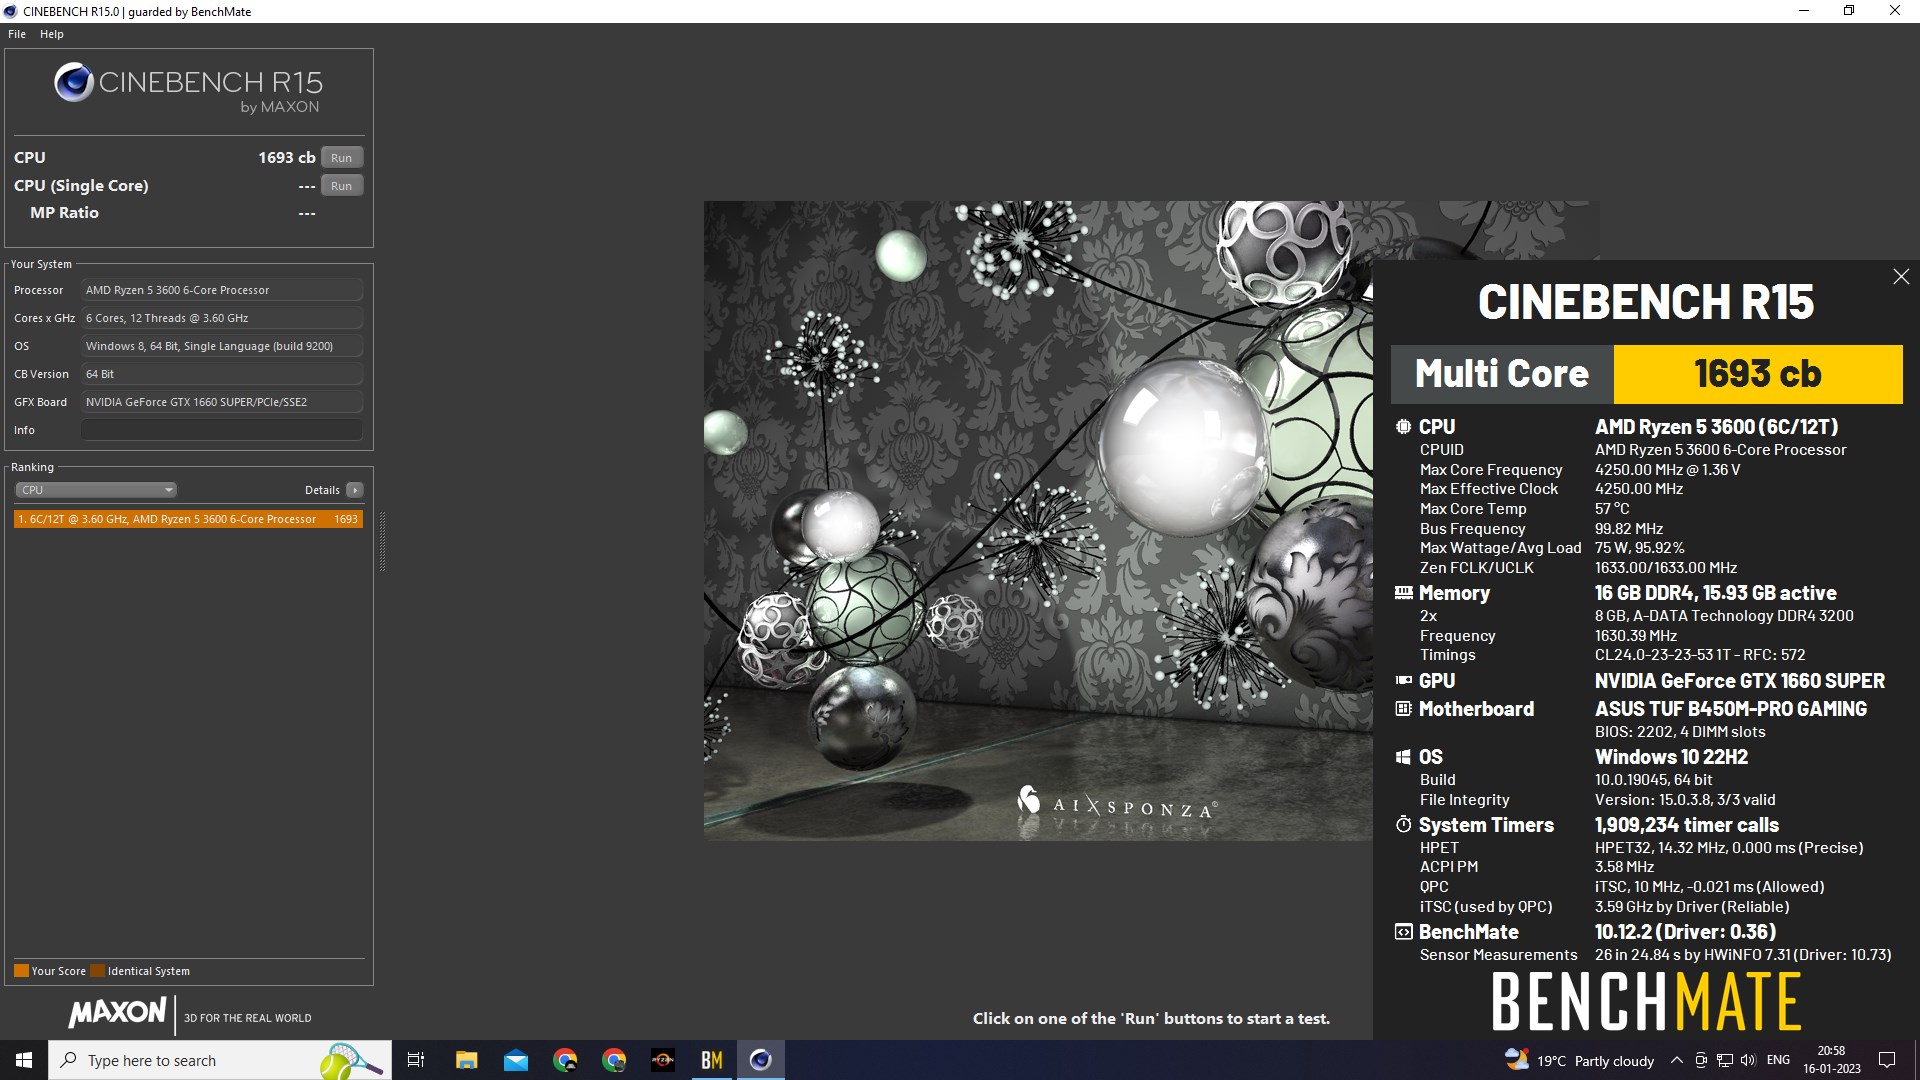
Task: Run the CPU multi-core benchmark
Action: point(341,158)
